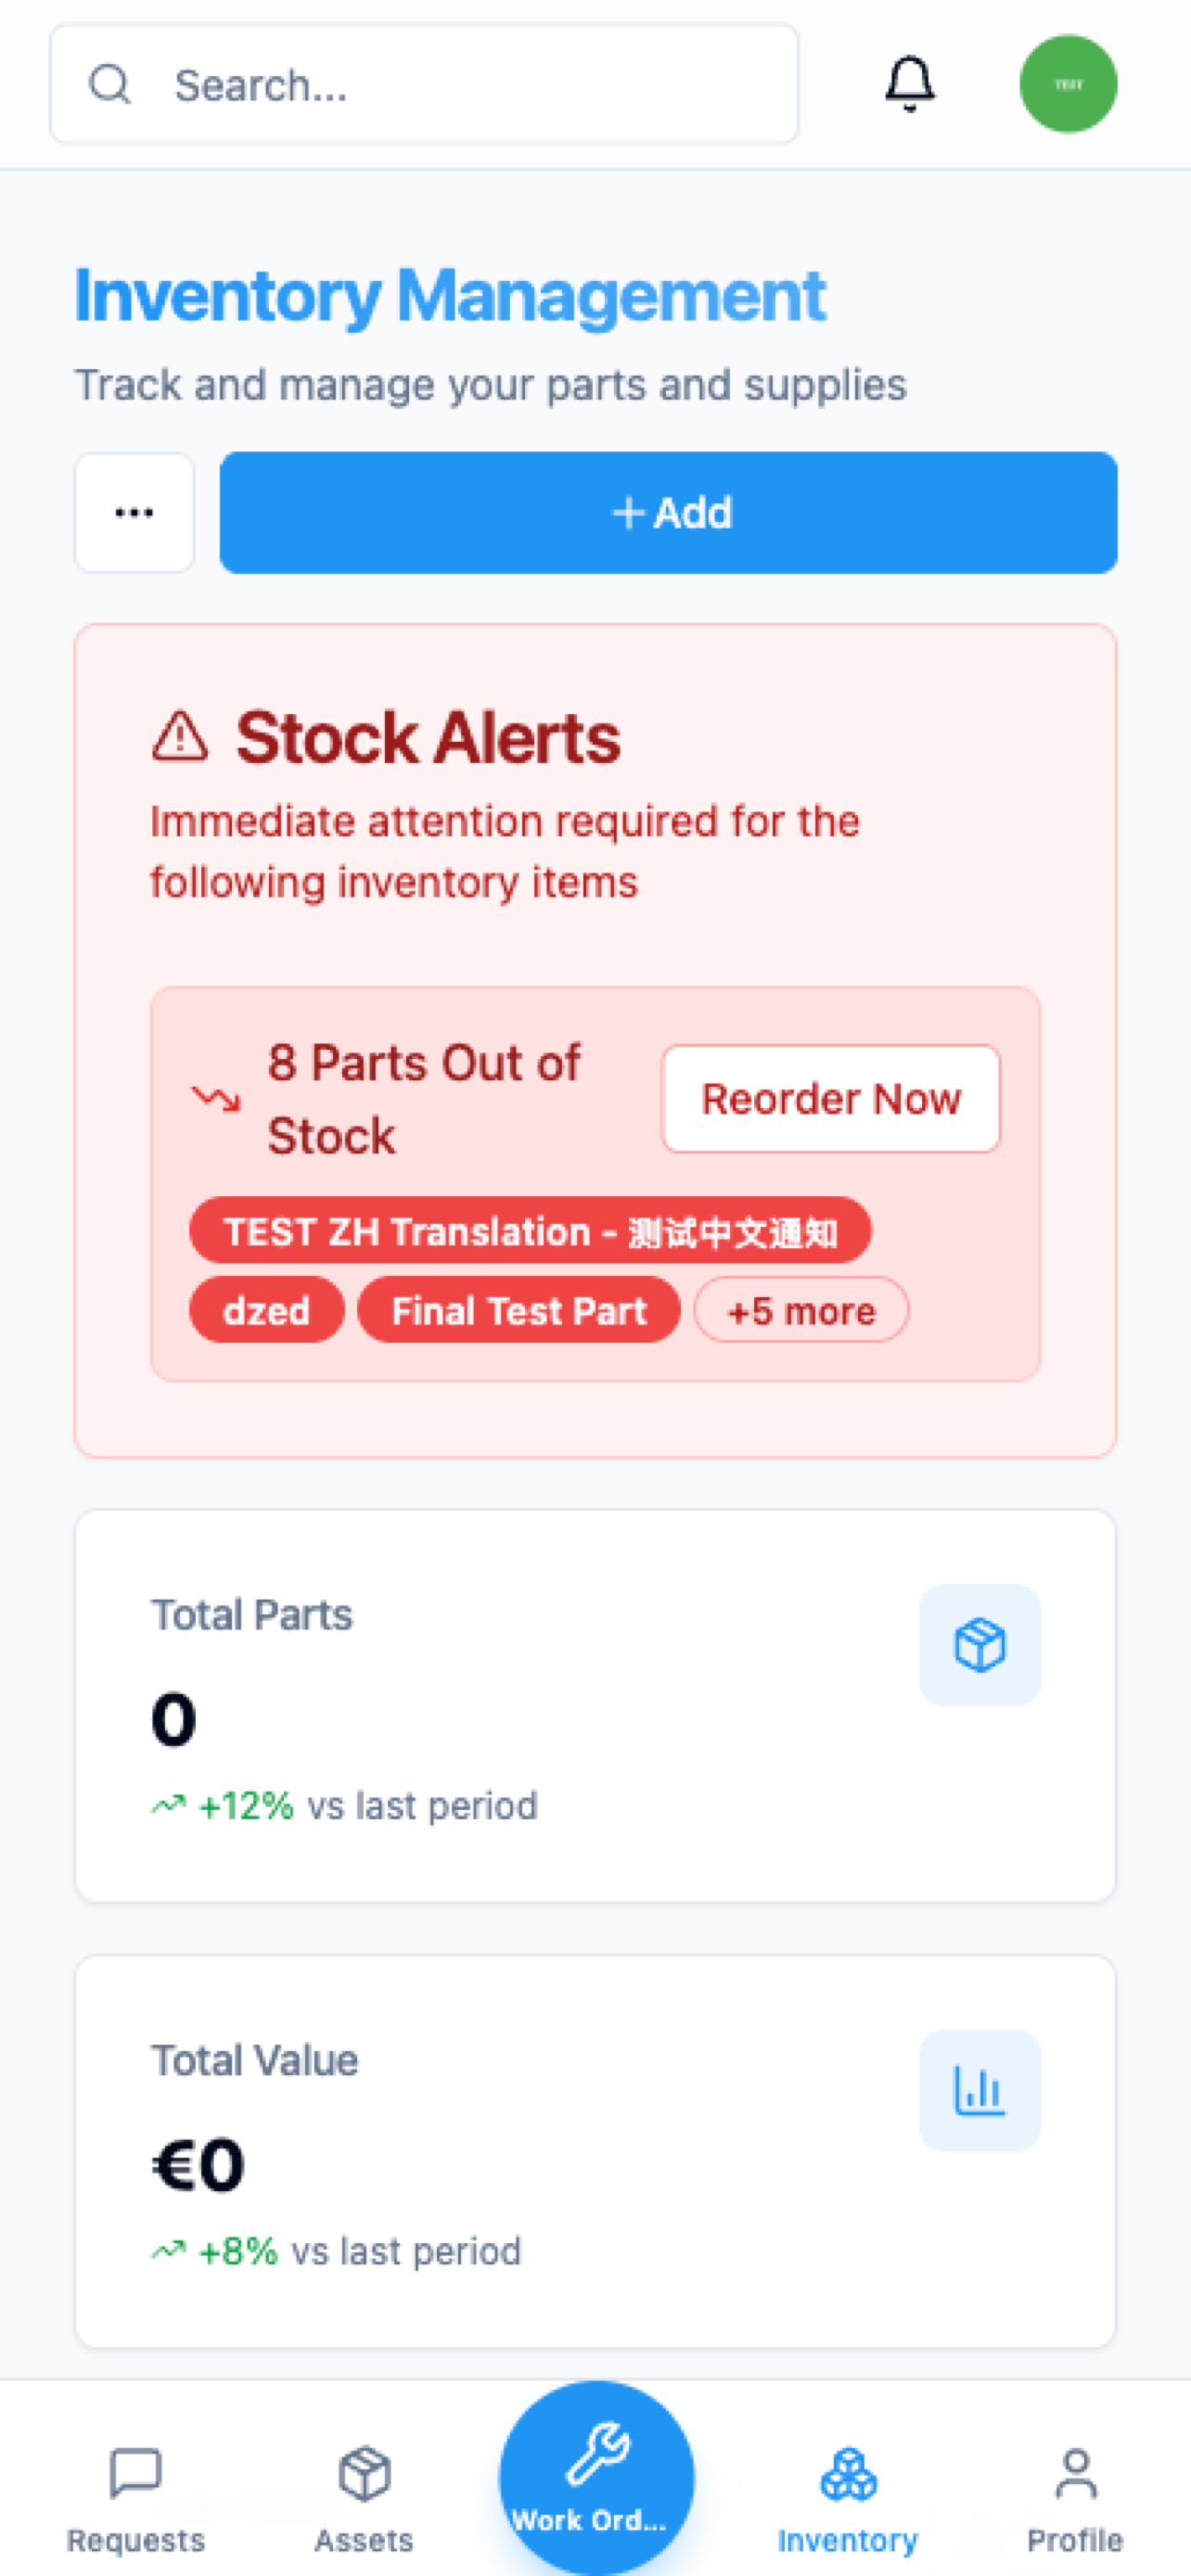Click the Total Value bar chart icon
This screenshot has width=1191, height=2576.
tap(979, 2089)
